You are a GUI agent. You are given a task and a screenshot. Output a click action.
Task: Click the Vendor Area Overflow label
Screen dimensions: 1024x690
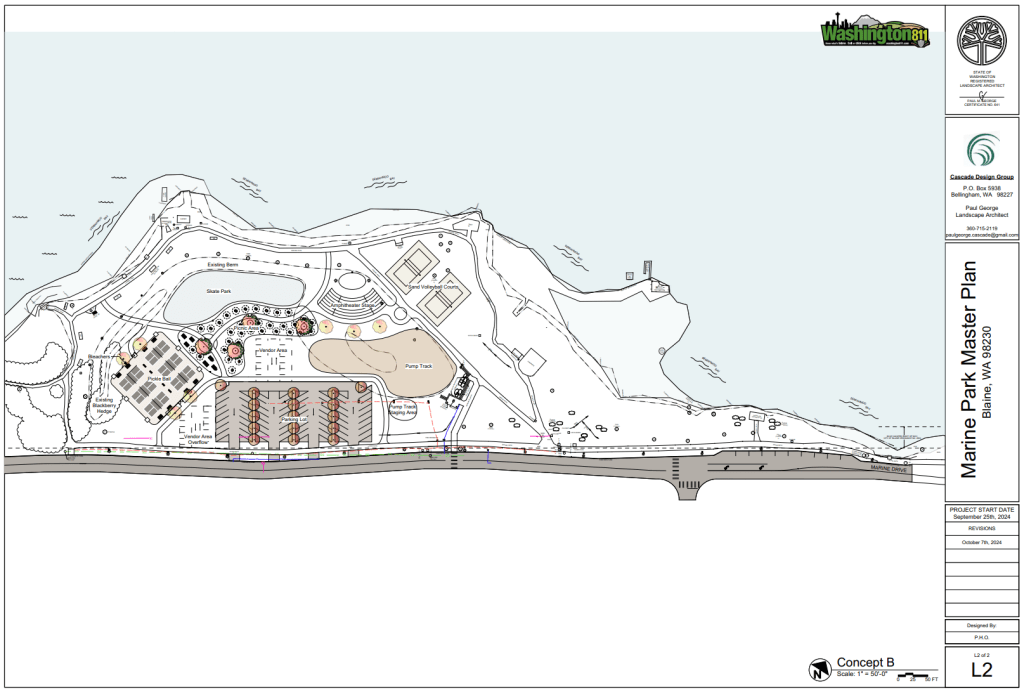tap(196, 439)
